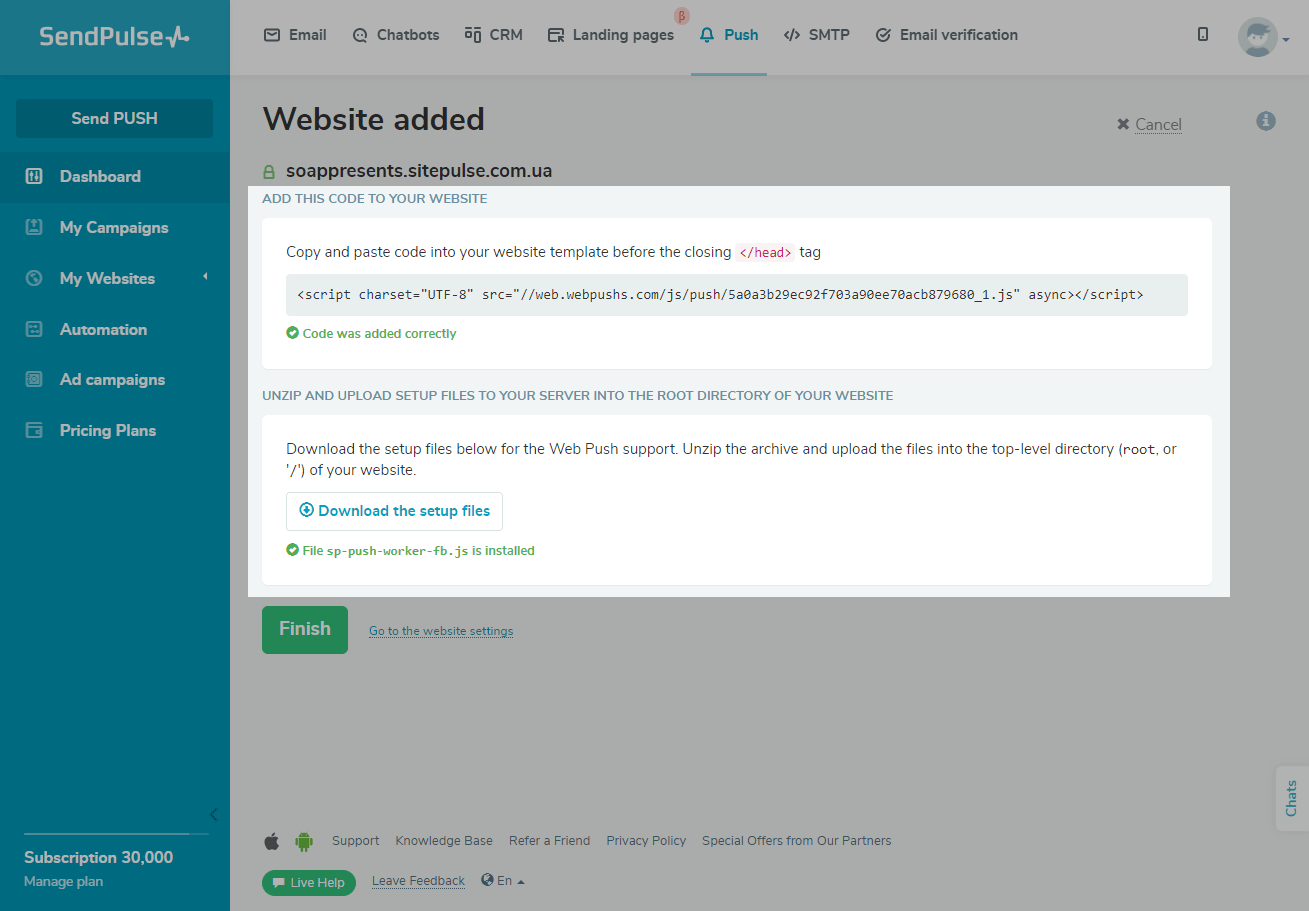Open Email verification section
This screenshot has width=1309, height=911.
(x=946, y=35)
